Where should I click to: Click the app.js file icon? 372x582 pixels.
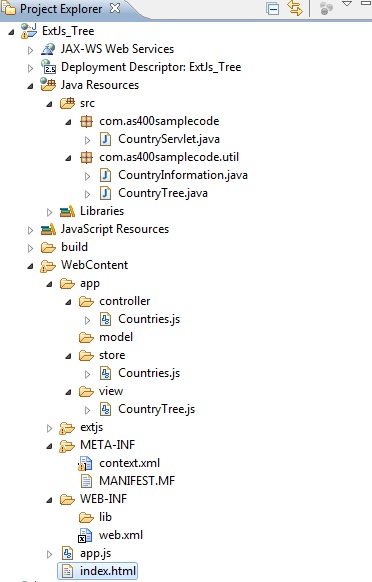pyautogui.click(x=67, y=553)
